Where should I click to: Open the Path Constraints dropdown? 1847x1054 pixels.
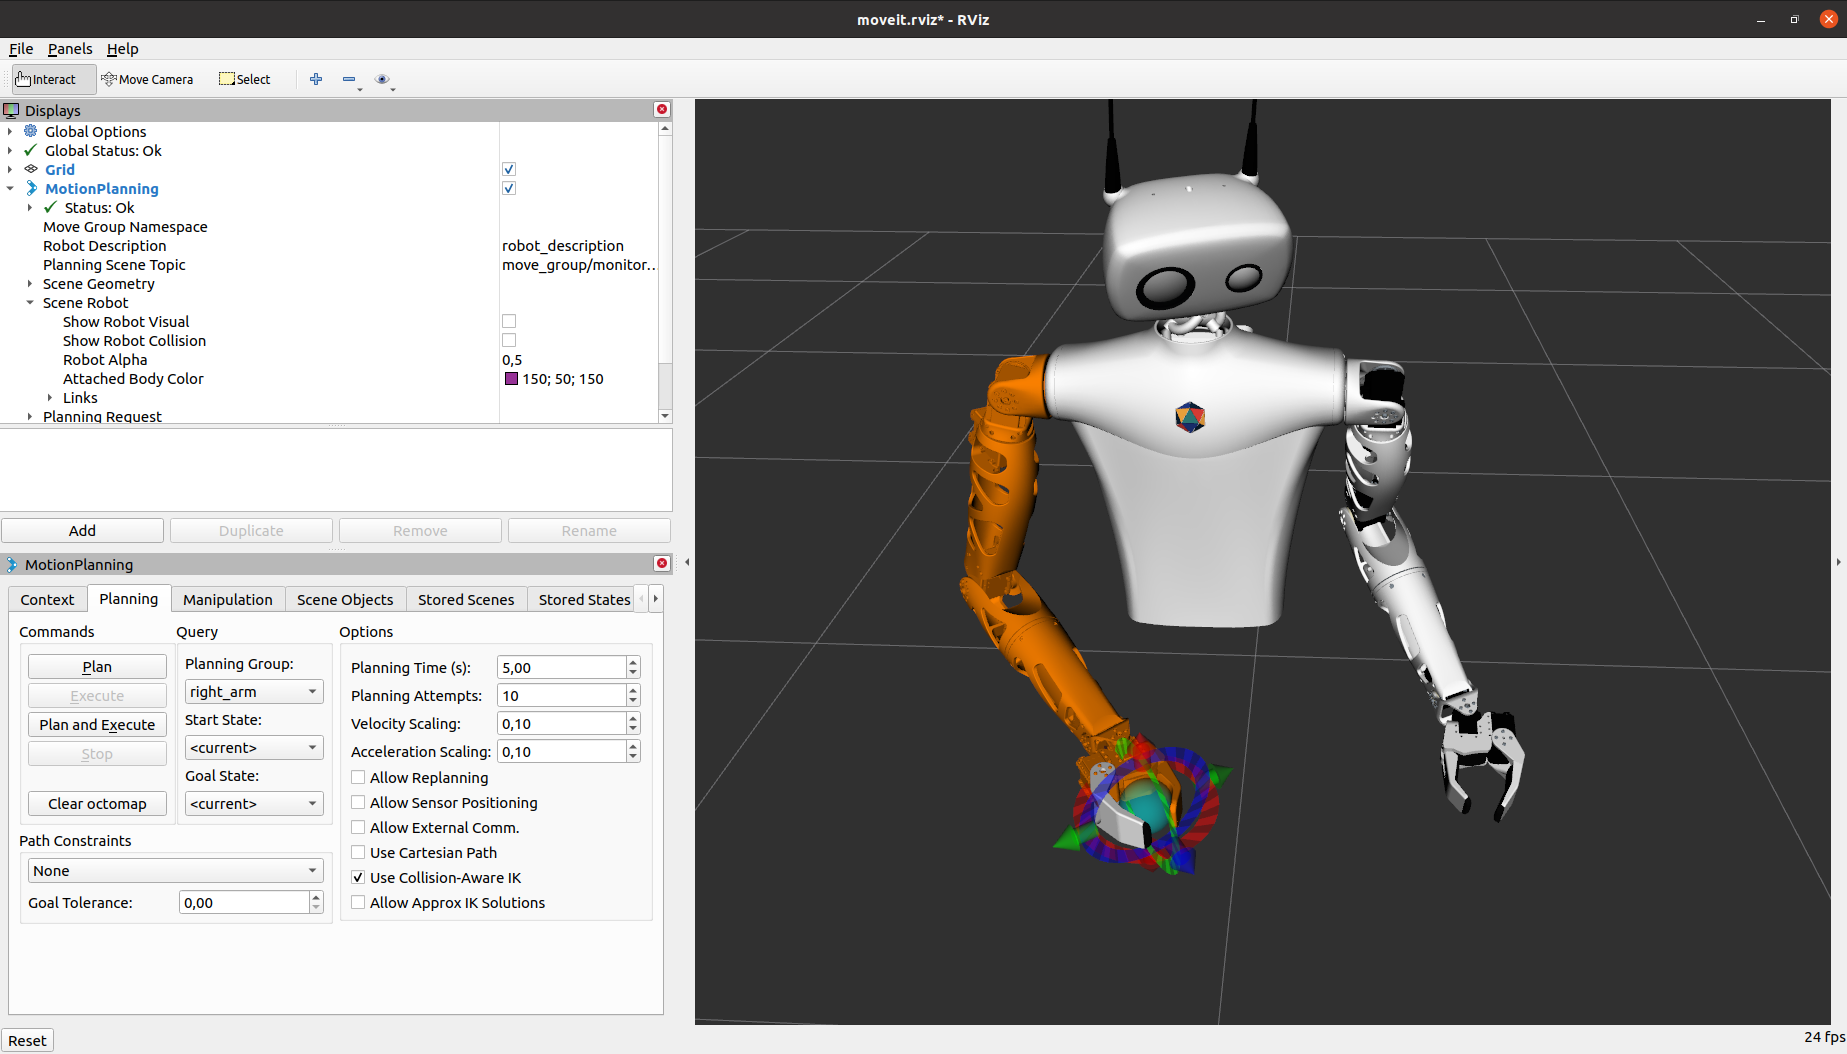pyautogui.click(x=175, y=870)
